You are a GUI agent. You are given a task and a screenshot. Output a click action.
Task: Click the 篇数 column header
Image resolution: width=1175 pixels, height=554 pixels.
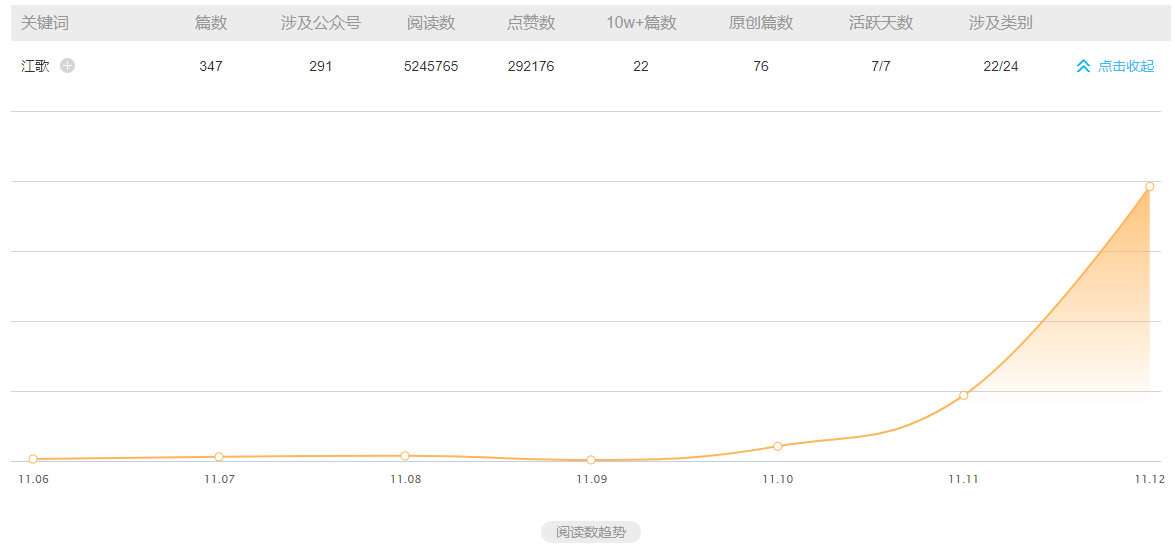211,23
